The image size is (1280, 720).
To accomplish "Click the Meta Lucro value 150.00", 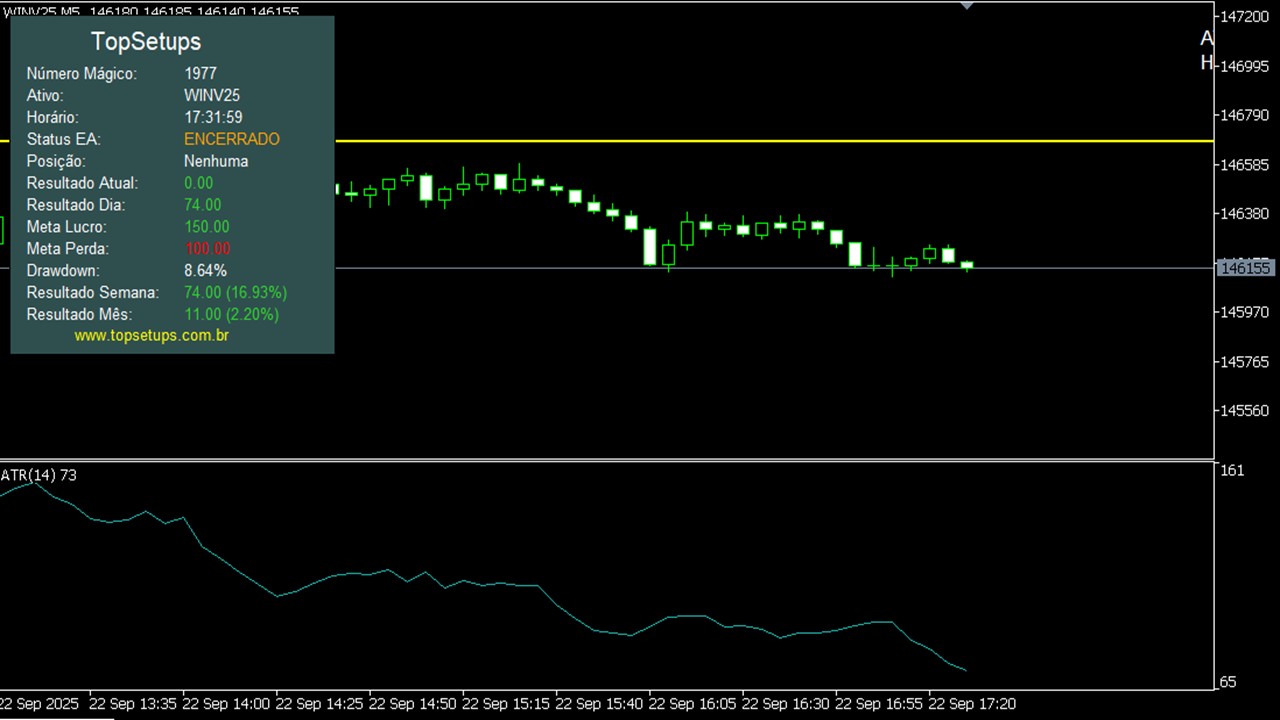I will (207, 227).
